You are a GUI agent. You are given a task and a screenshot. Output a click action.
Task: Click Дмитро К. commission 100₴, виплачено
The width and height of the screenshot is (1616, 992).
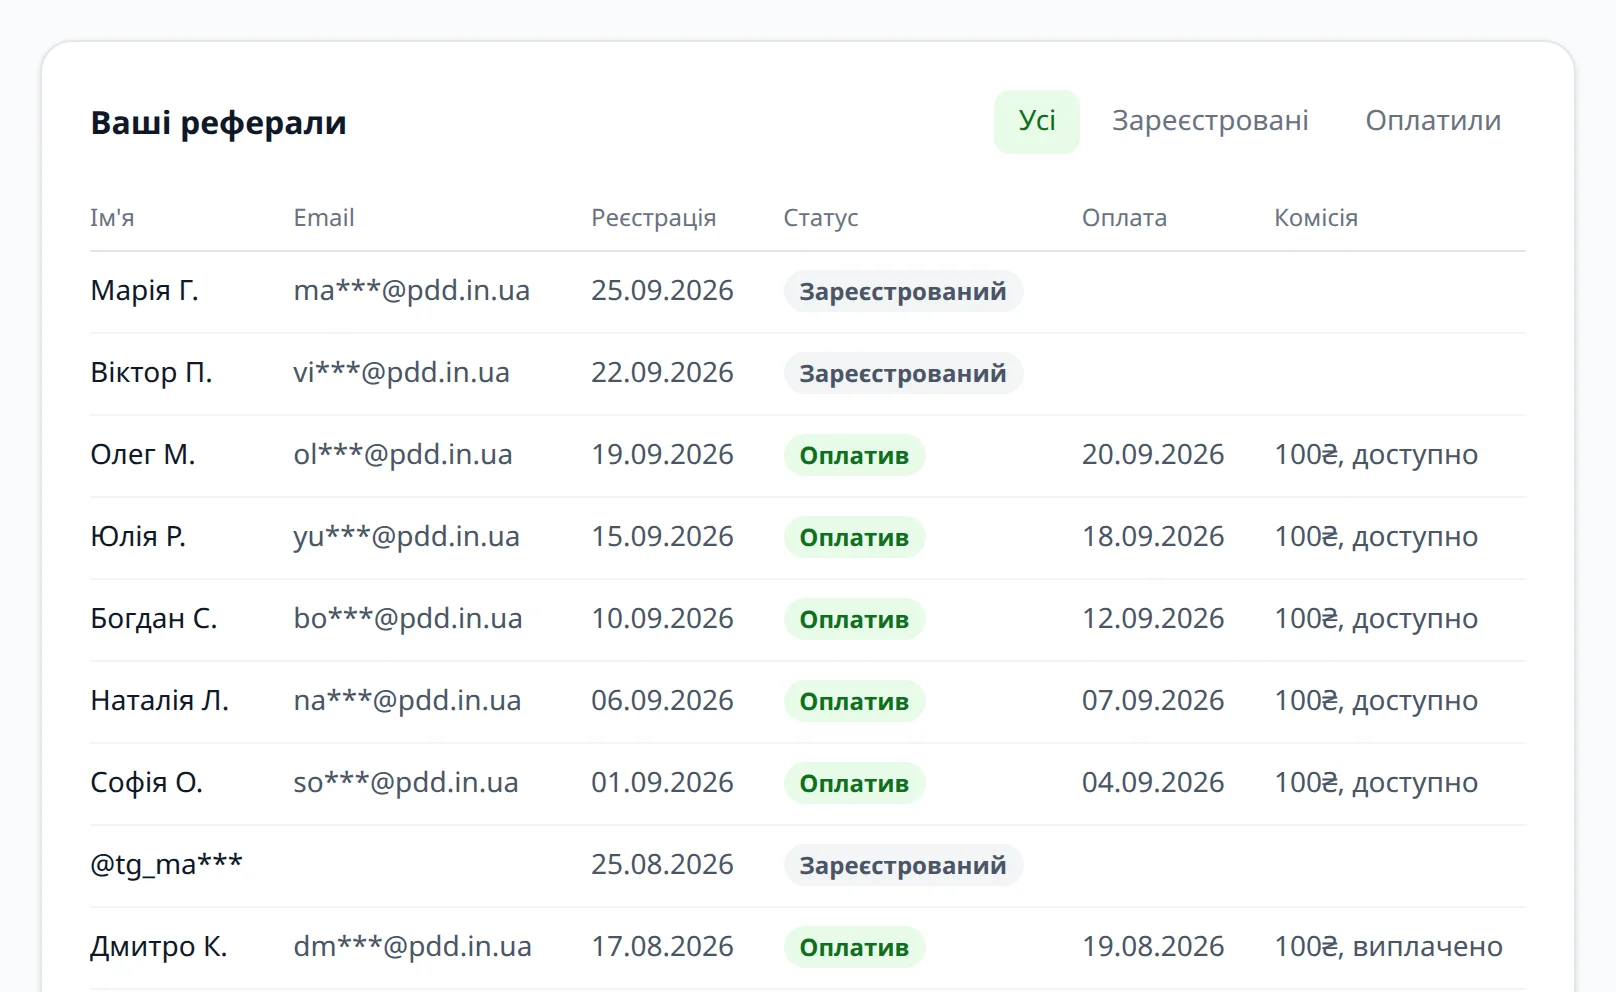(1388, 947)
